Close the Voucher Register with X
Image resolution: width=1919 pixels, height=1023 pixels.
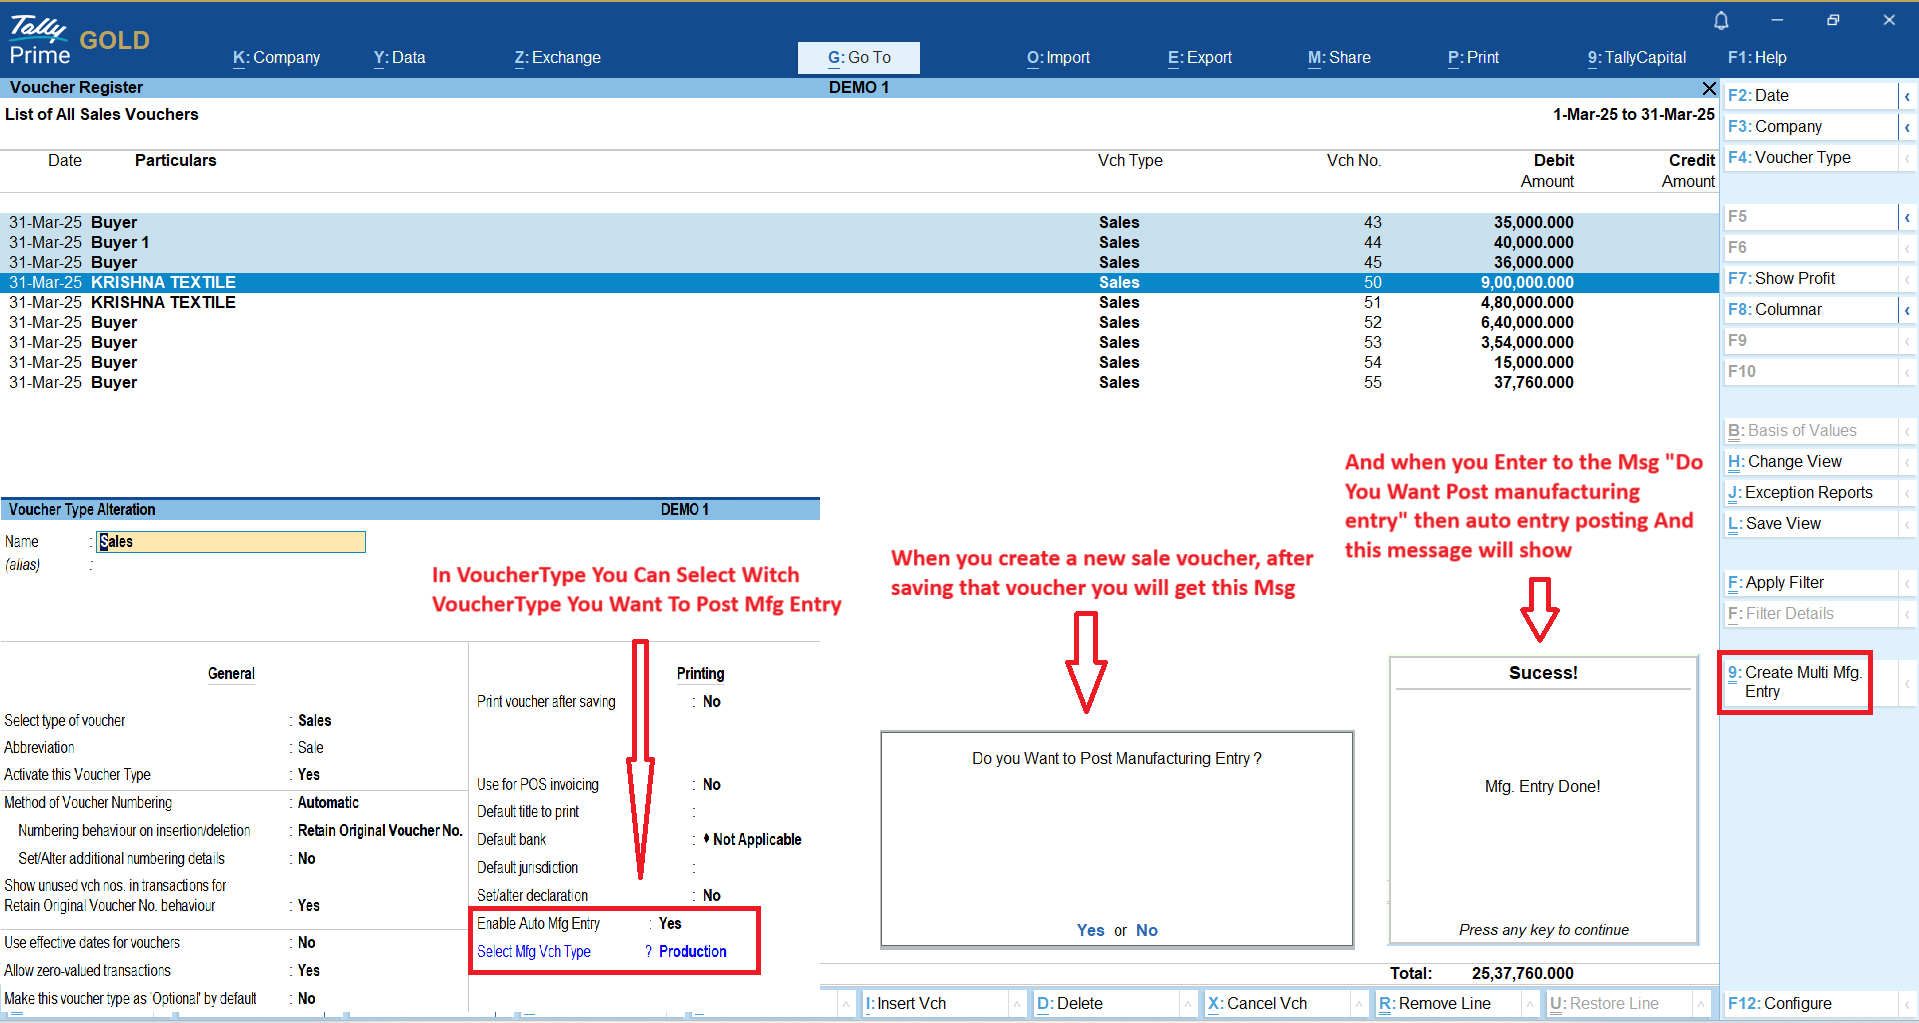pos(1709,88)
